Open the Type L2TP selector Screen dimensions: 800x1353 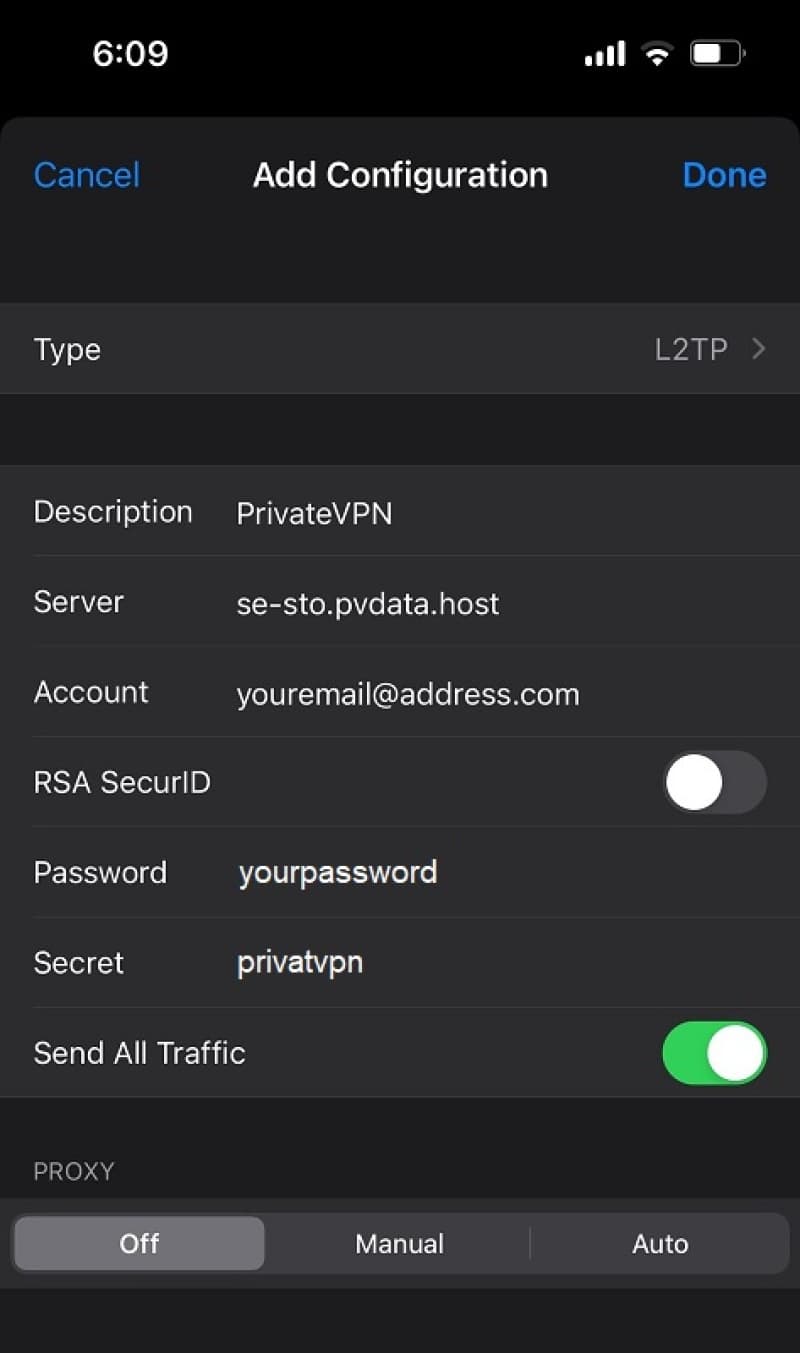tap(400, 349)
